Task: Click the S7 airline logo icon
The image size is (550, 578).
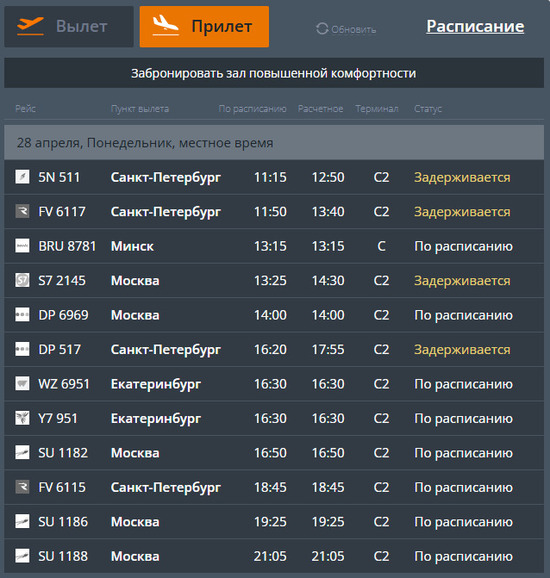Action: [x=22, y=280]
